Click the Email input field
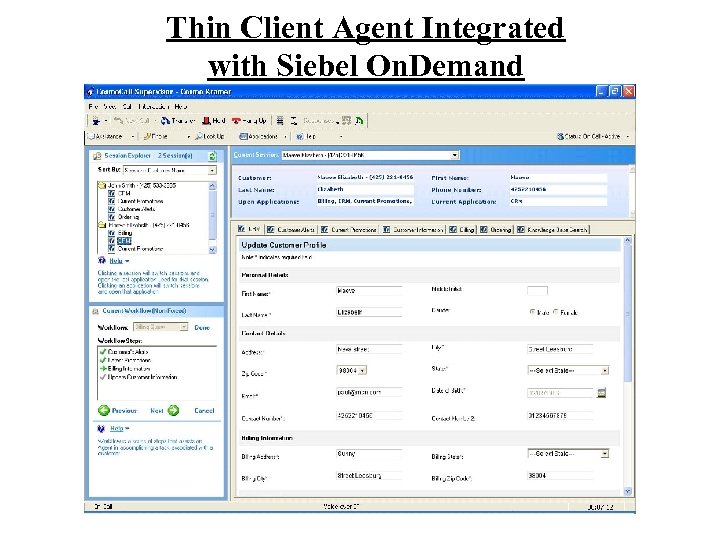The height and width of the screenshot is (540, 720). tap(369, 393)
